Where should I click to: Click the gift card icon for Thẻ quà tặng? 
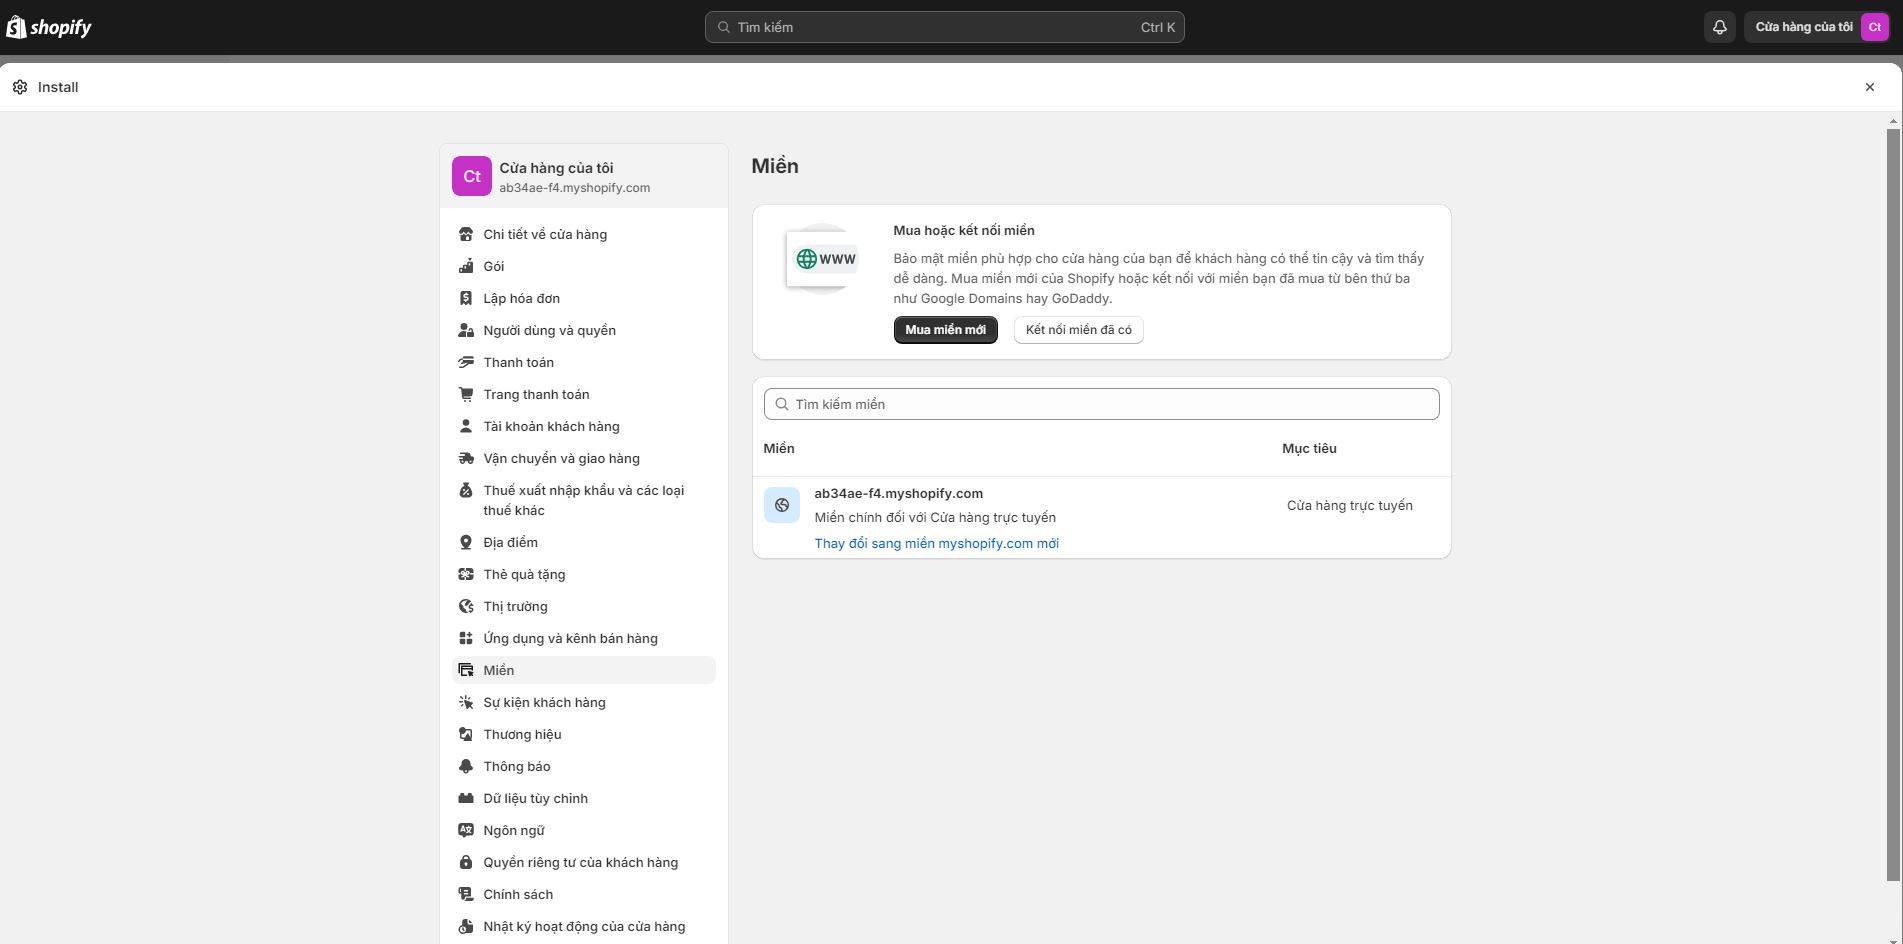466,574
